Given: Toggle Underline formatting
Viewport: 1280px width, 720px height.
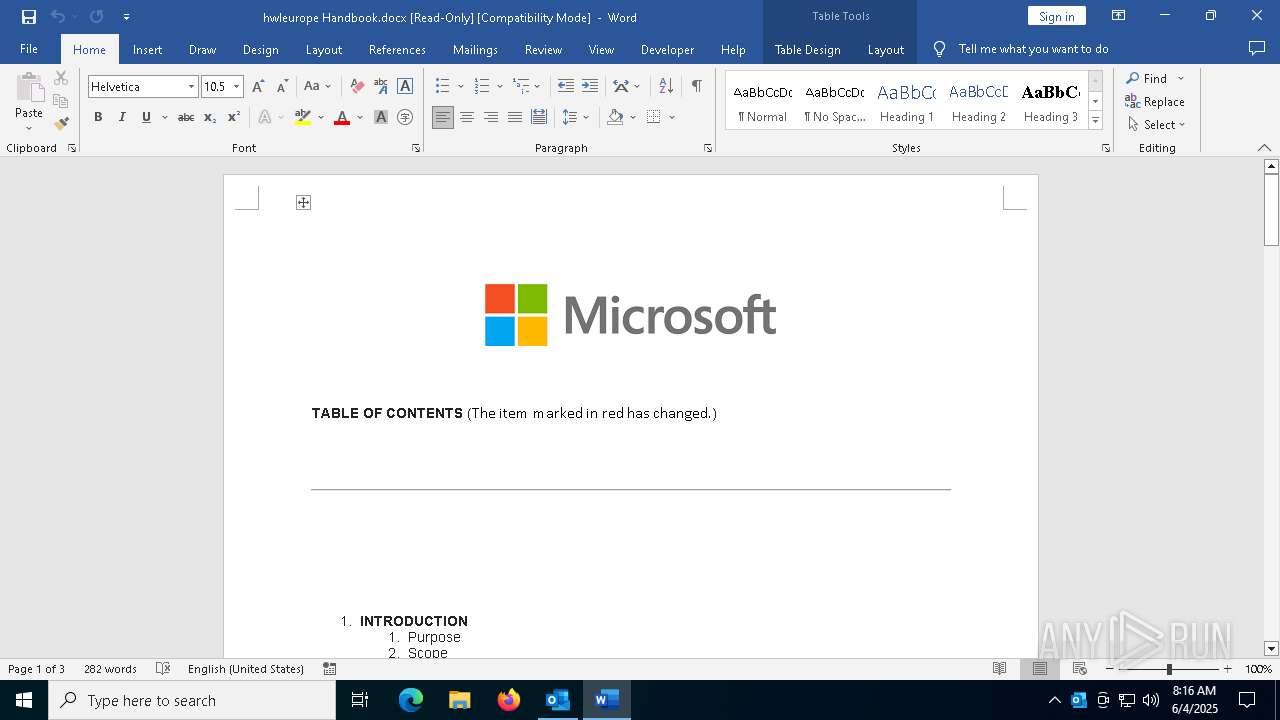Looking at the screenshot, I should click(x=146, y=117).
